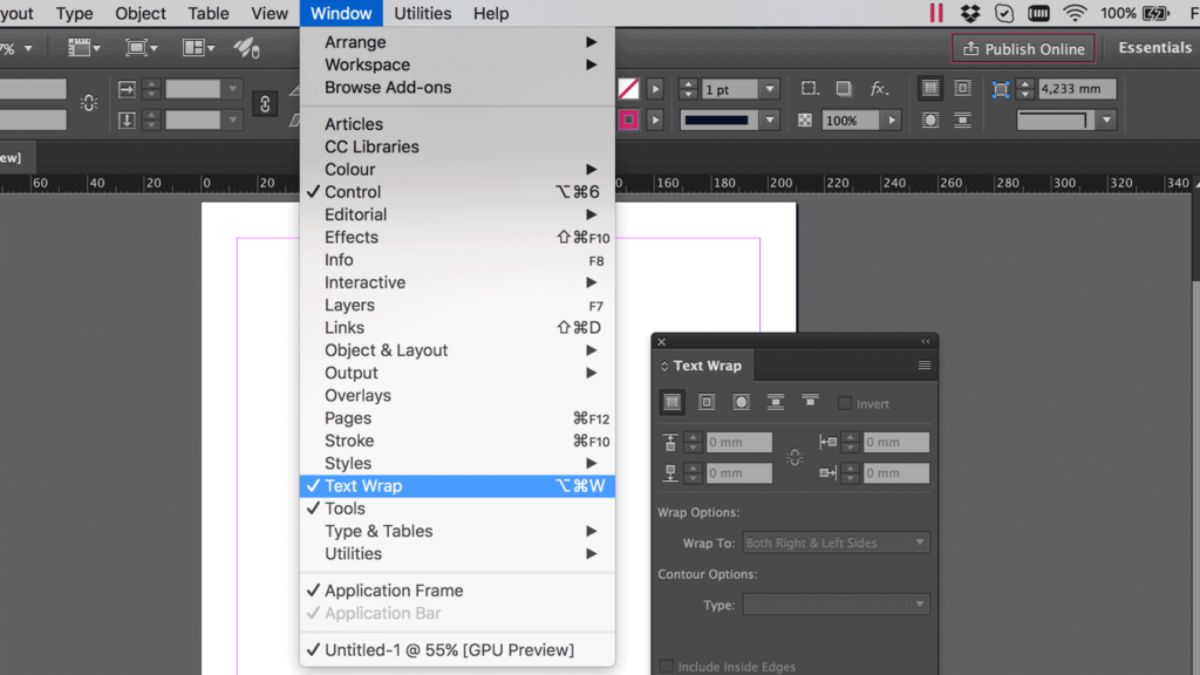This screenshot has height=675, width=1200.
Task: Click the Essentials workspace switcher
Action: coord(1155,48)
